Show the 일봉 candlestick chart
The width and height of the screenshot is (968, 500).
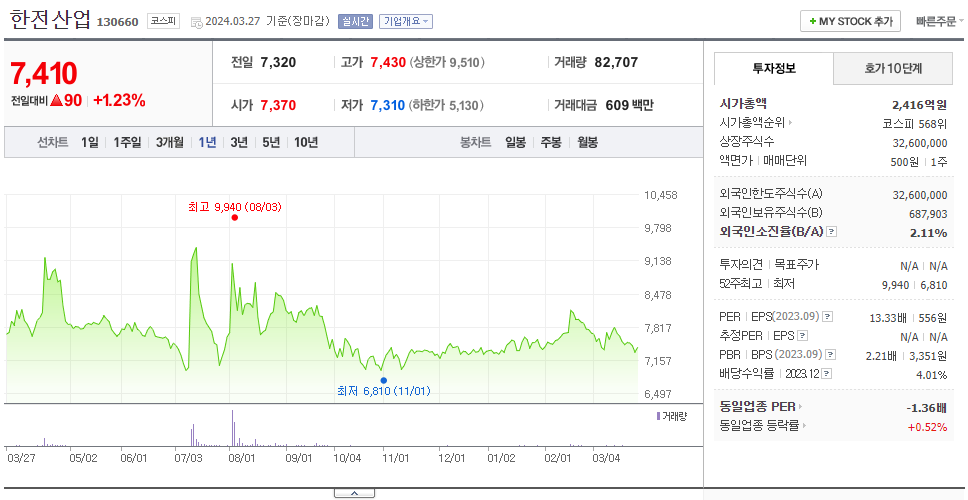pyautogui.click(x=515, y=143)
